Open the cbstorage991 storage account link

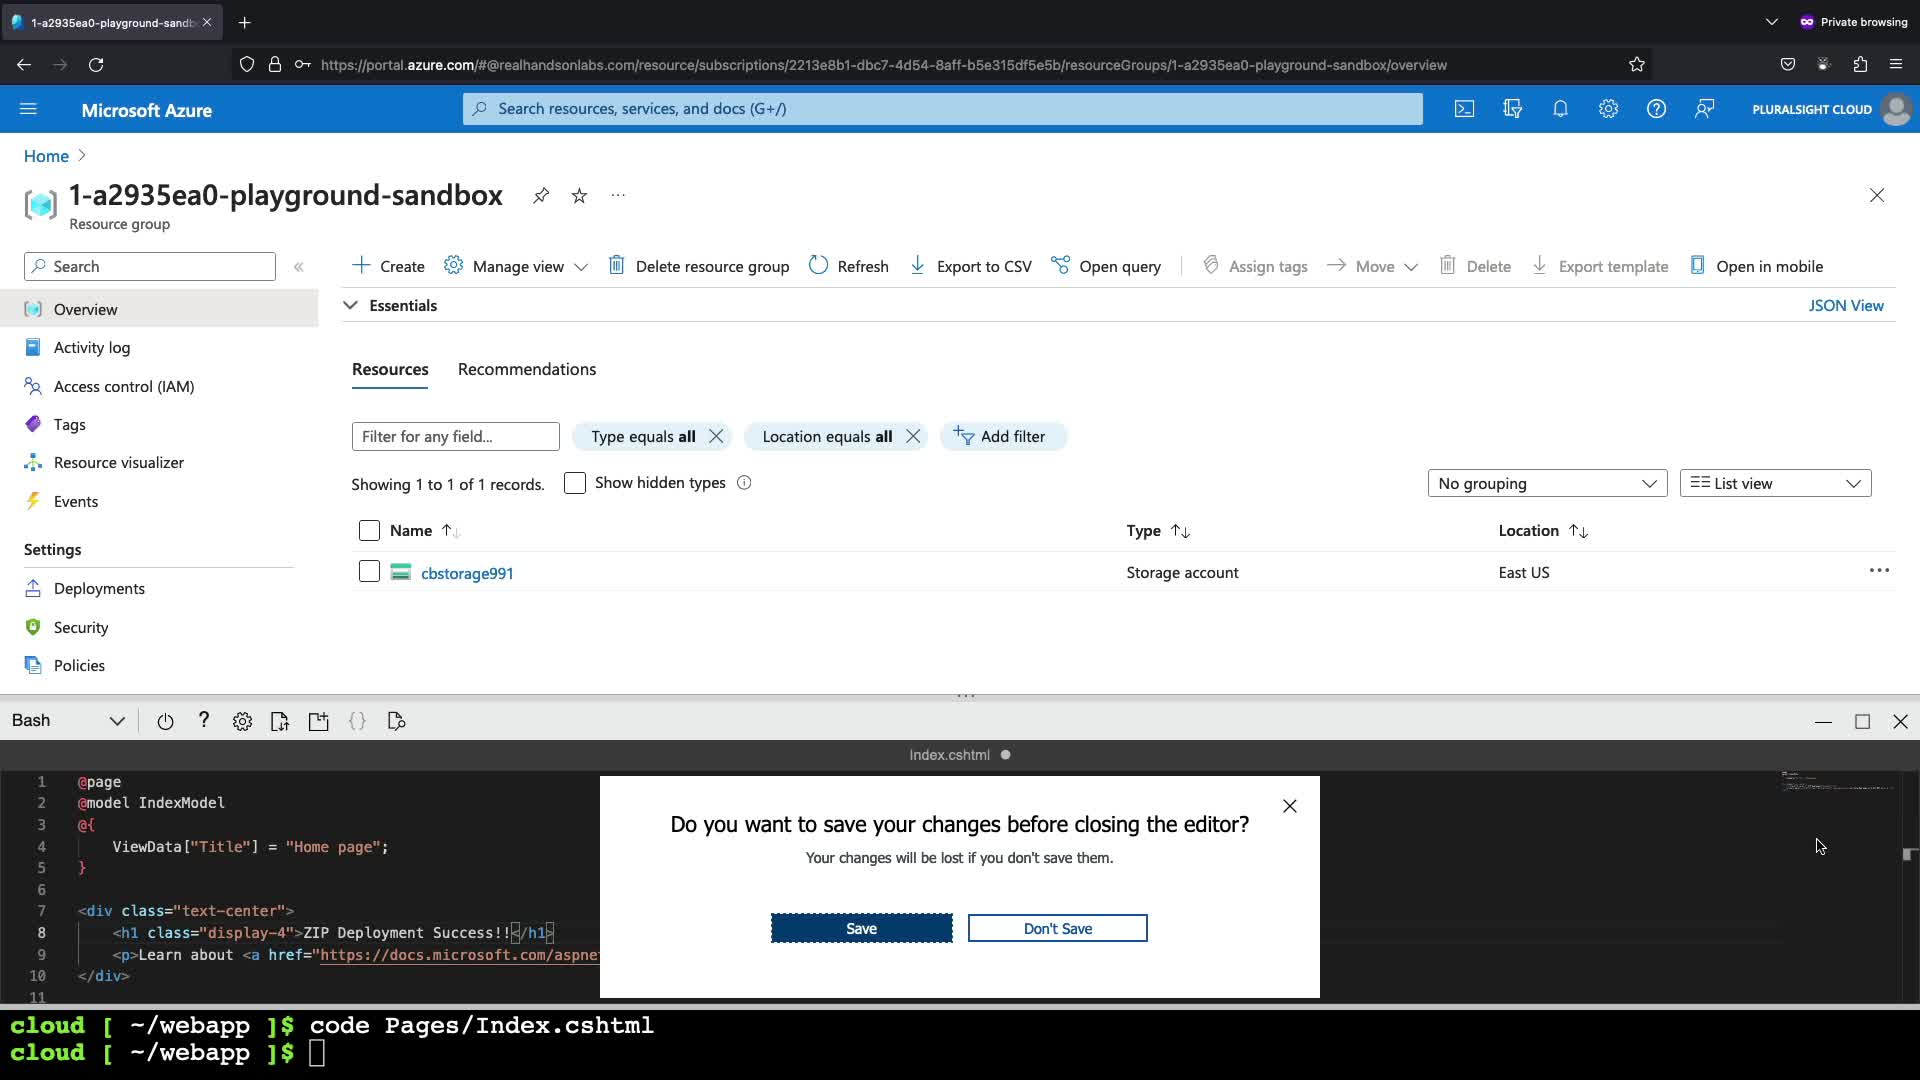point(467,573)
